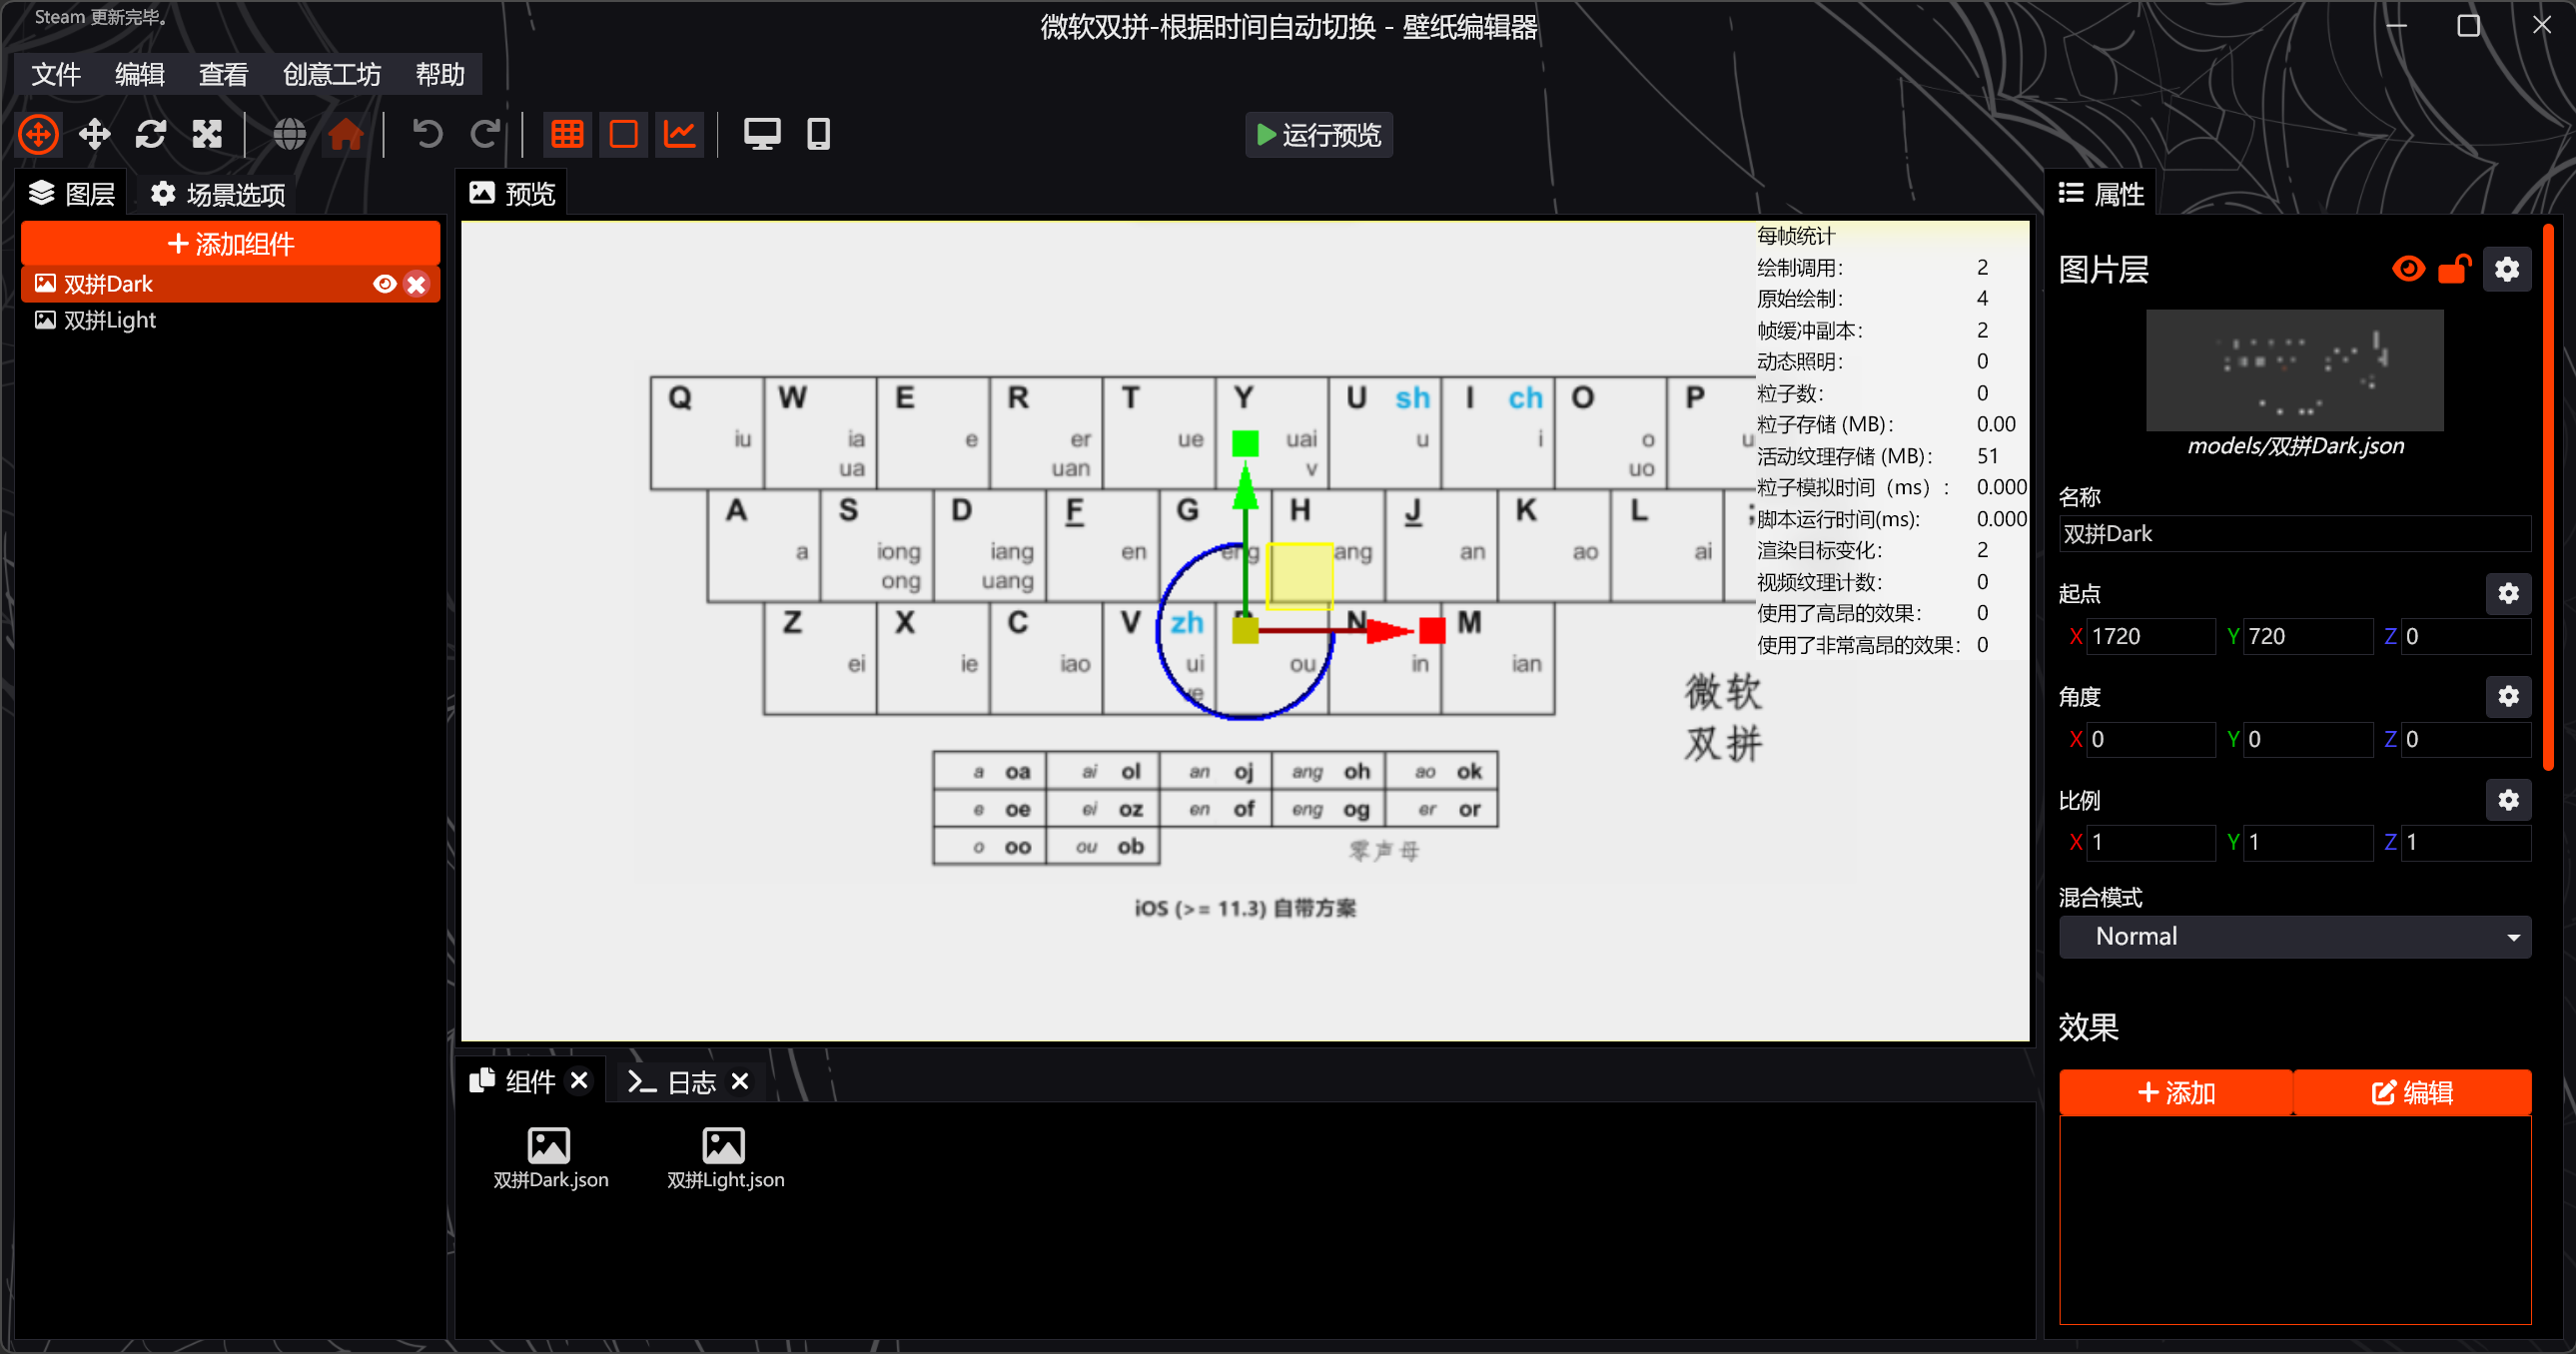Toggle the orange lock icon in properties
Screen dimensions: 2576x1354
pos(2454,269)
